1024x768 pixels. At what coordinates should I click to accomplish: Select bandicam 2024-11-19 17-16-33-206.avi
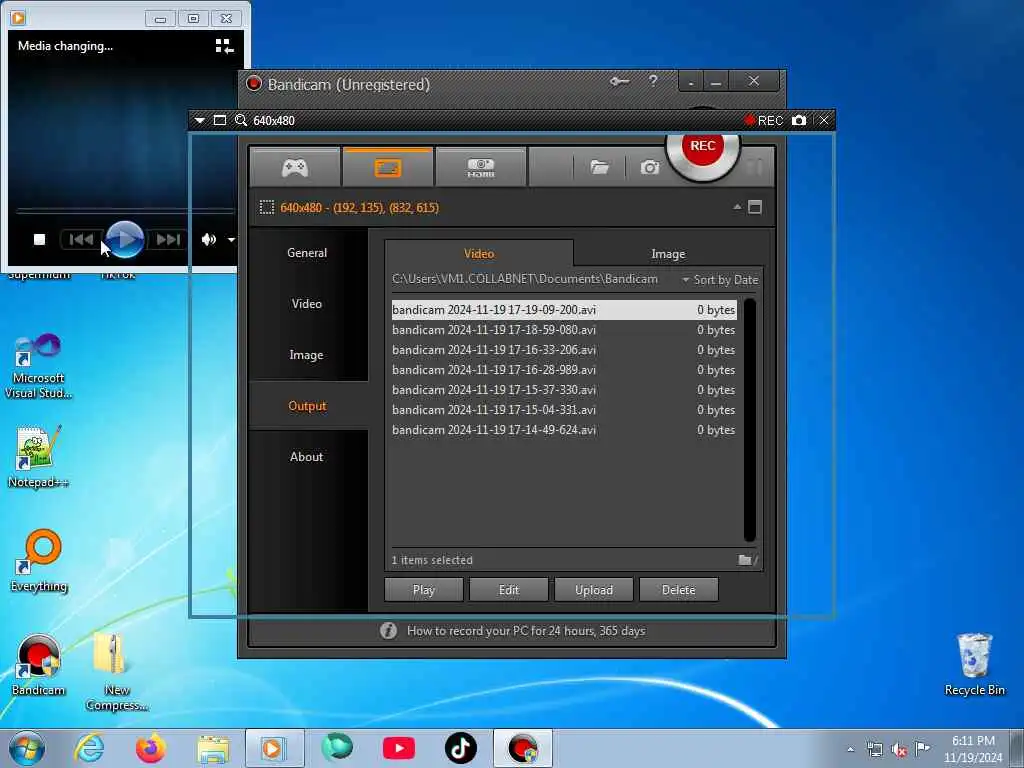564,350
